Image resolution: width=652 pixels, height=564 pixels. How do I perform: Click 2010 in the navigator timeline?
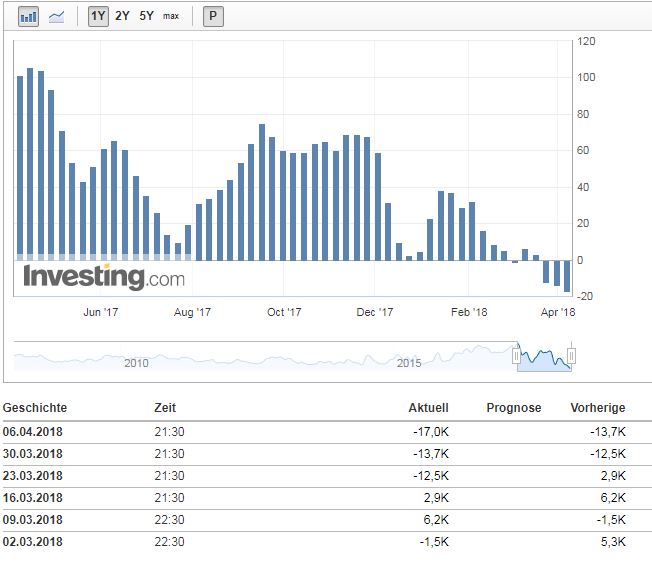(136, 362)
